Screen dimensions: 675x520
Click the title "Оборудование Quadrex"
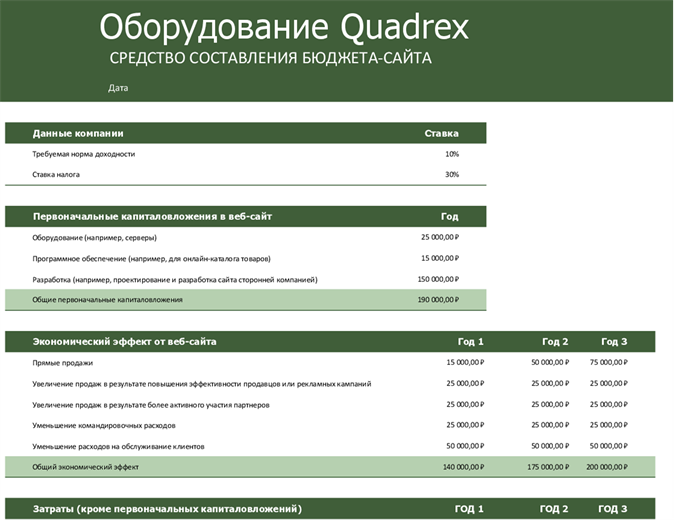click(284, 28)
